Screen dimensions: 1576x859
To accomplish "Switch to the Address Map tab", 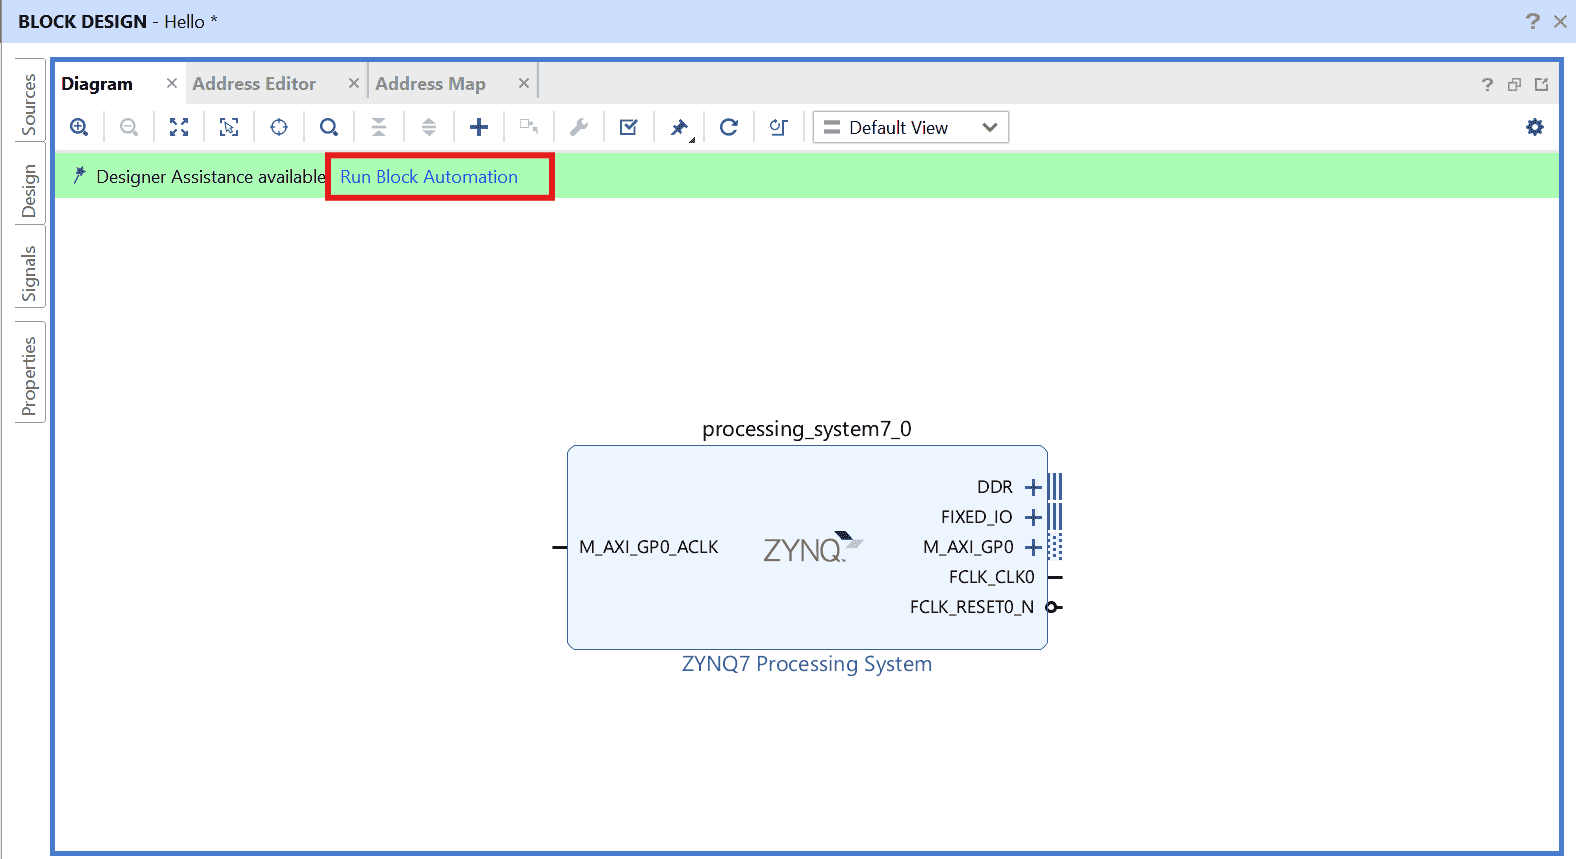I will 430,84.
